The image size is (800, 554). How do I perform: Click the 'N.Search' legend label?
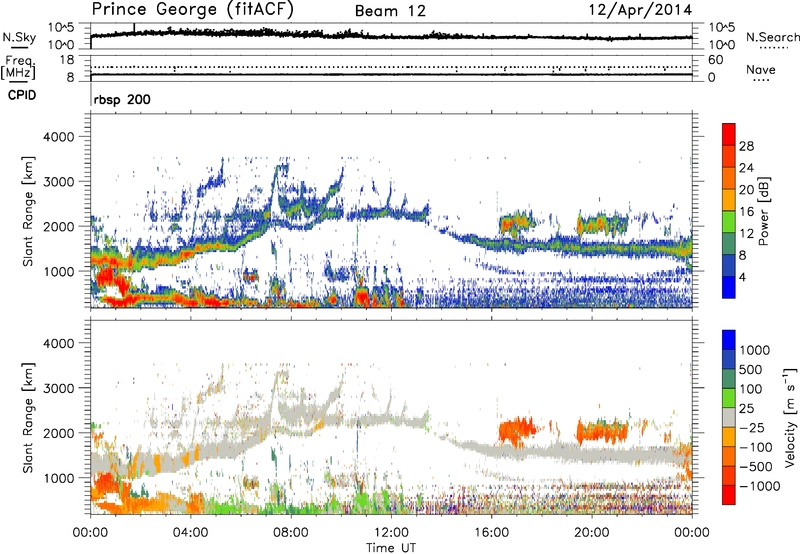tap(773, 37)
